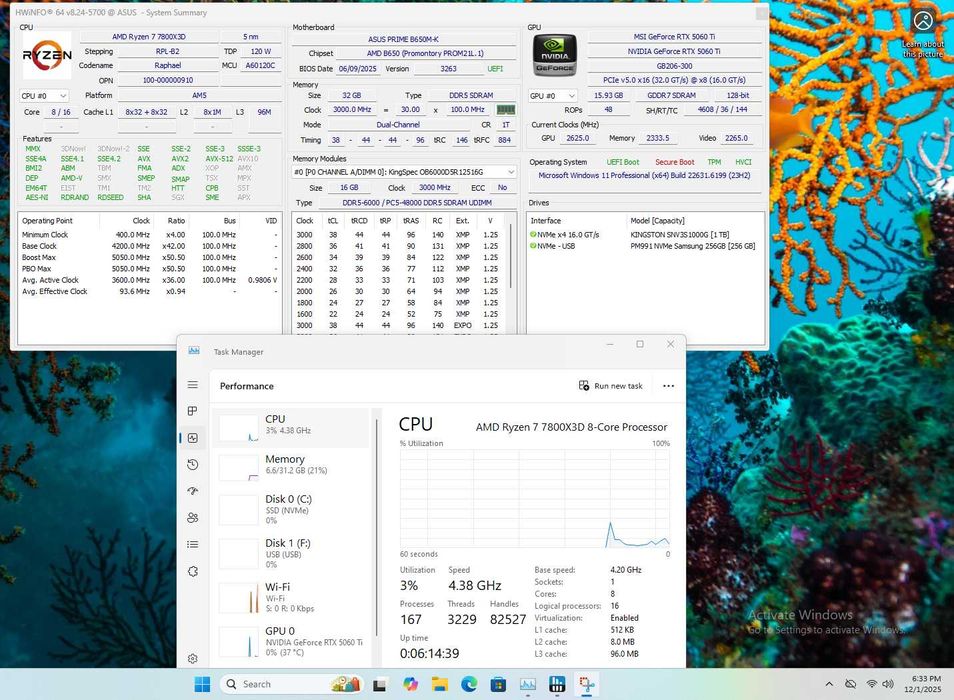
Task: Select Wi-Fi in the Performance list
Action: click(291, 597)
